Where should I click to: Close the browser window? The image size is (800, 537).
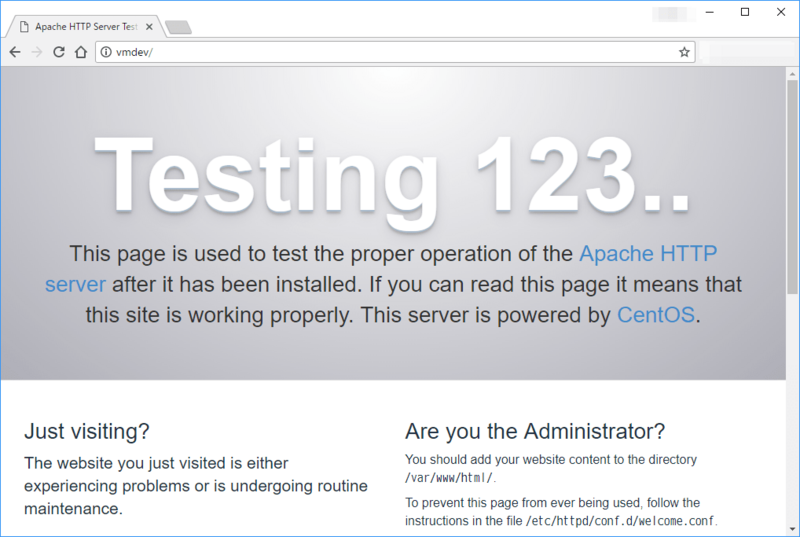coord(781,12)
